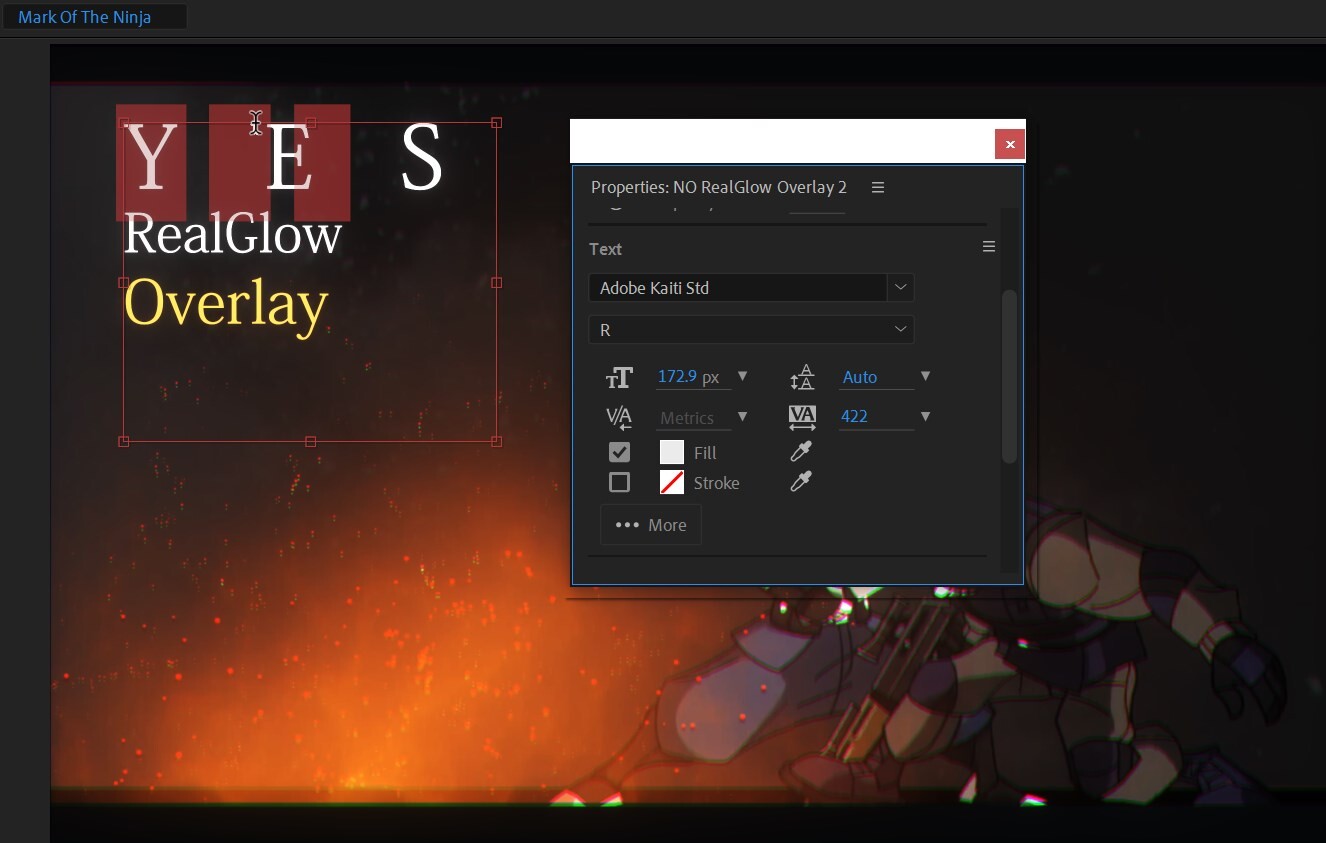Click the kerning icon beside Metrics
The image size is (1326, 843).
tap(619, 417)
